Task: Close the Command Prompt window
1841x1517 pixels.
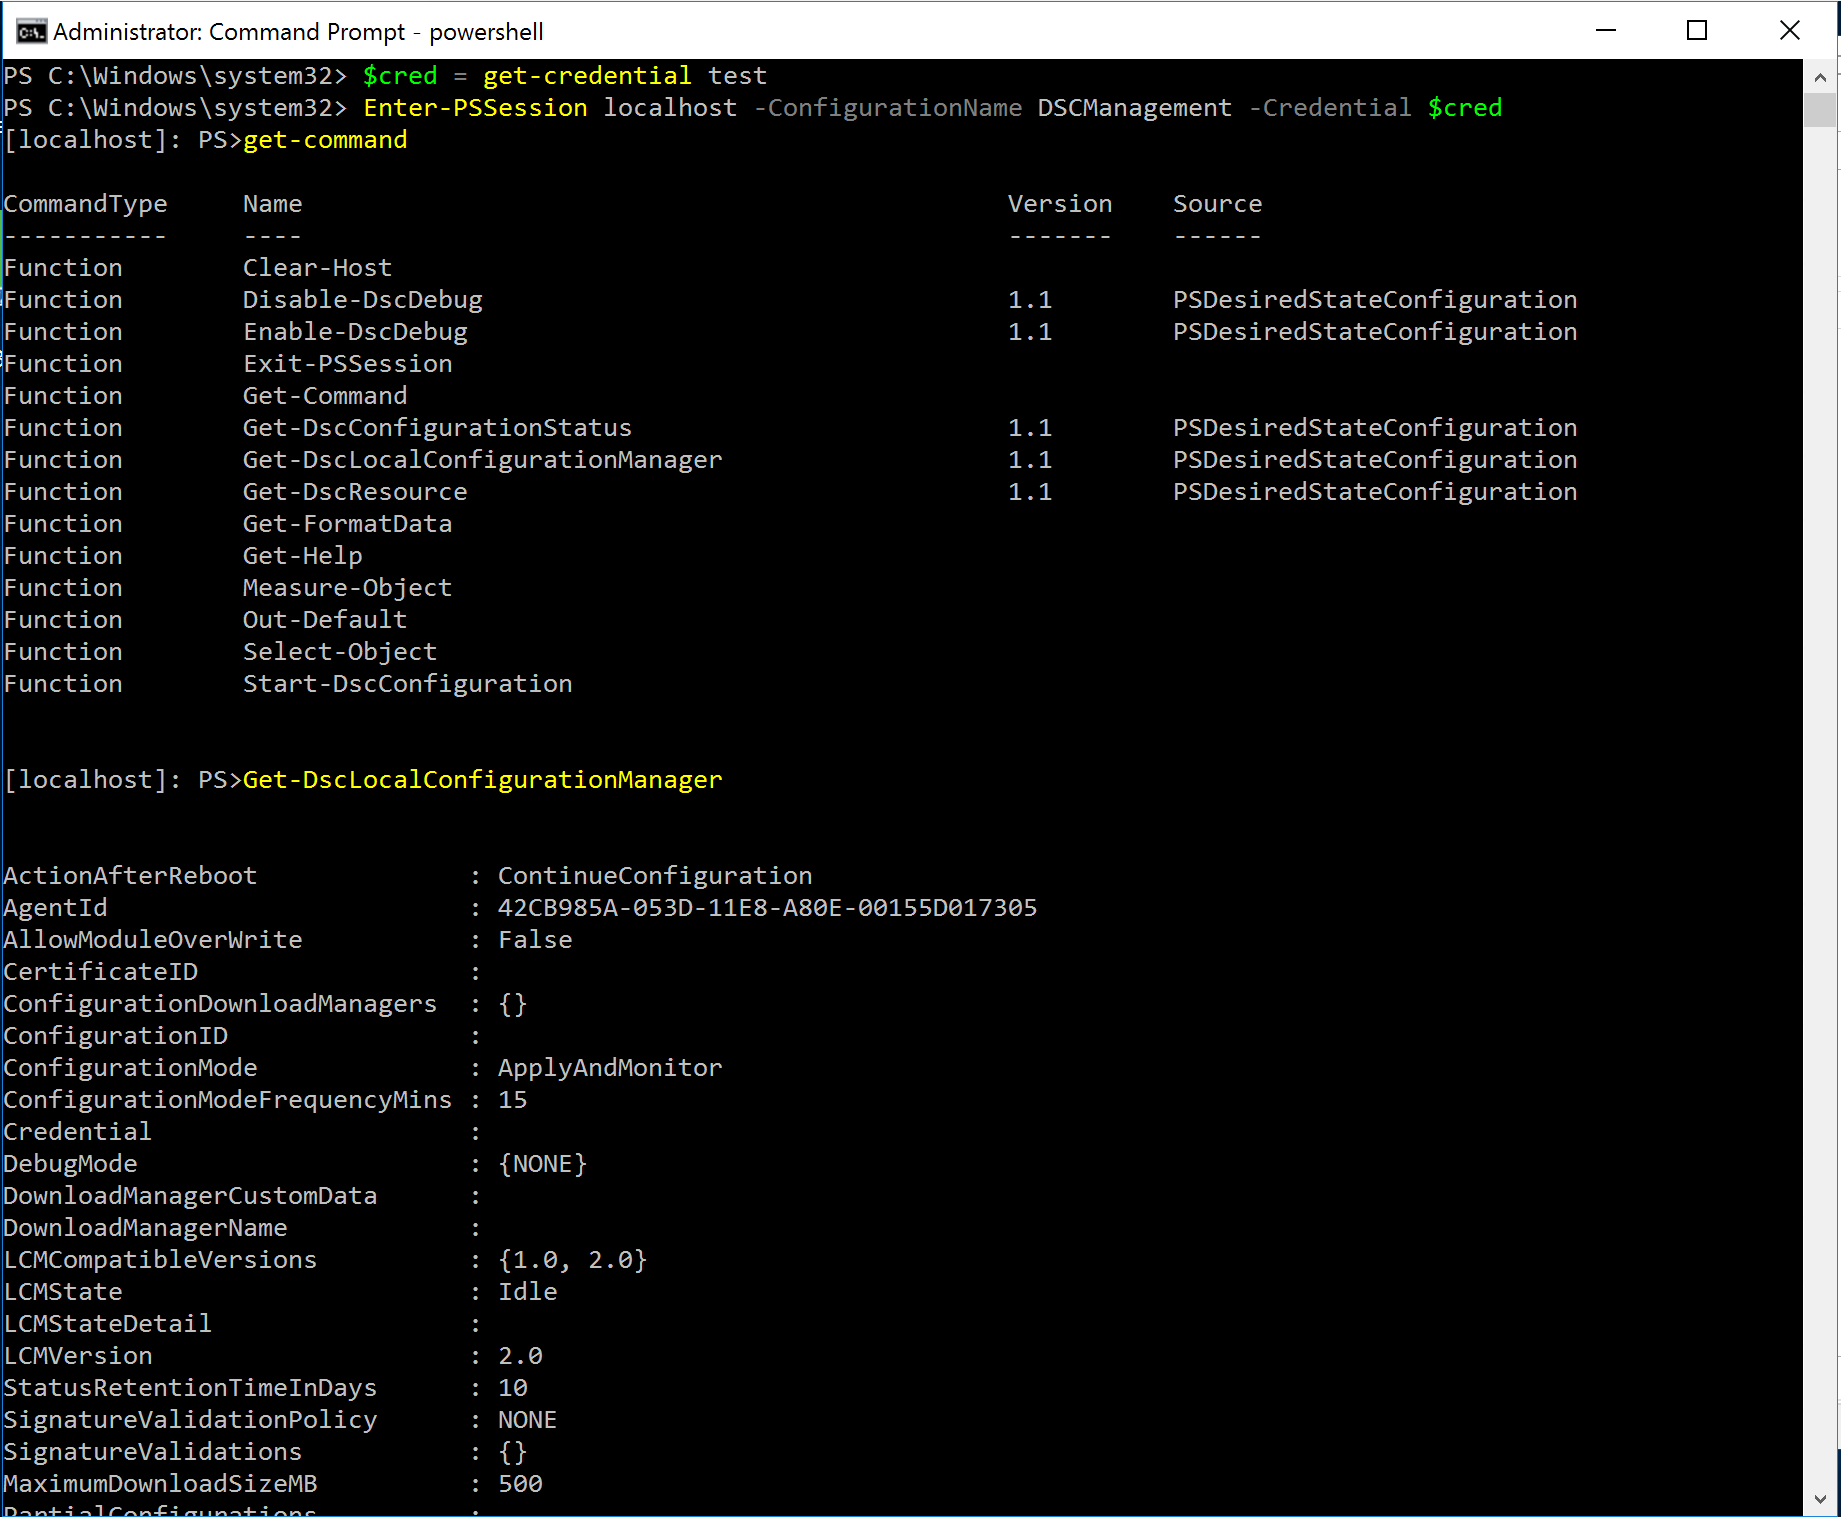Action: point(1790,31)
